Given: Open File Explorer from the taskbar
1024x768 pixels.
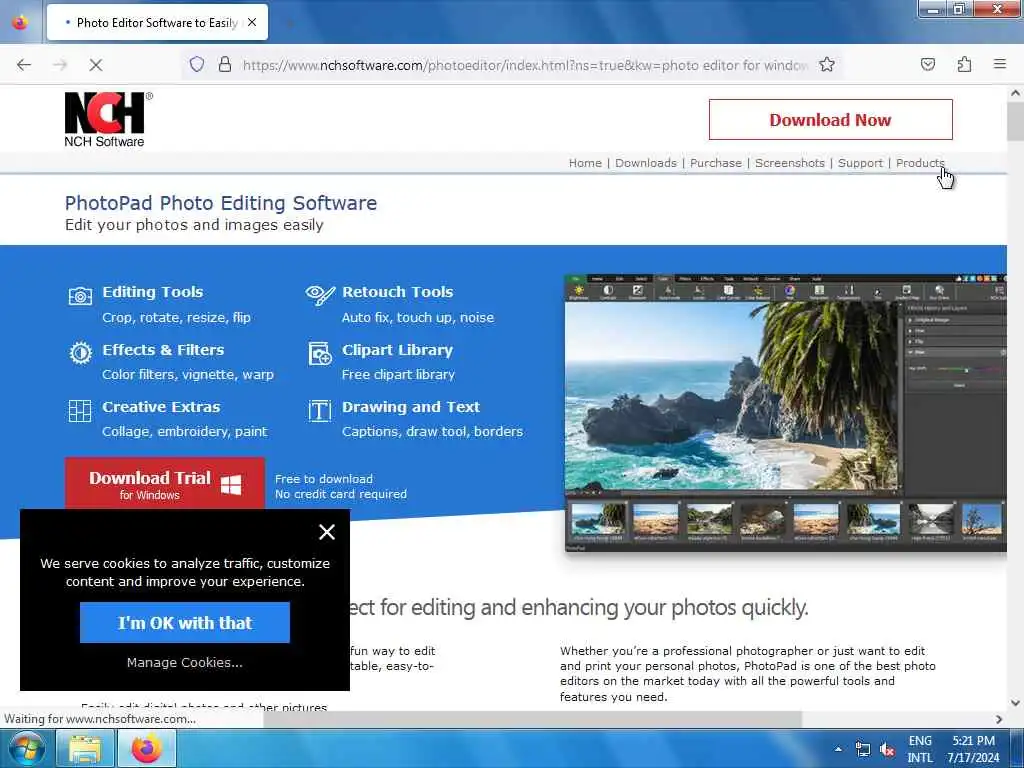Looking at the screenshot, I should click(x=86, y=748).
